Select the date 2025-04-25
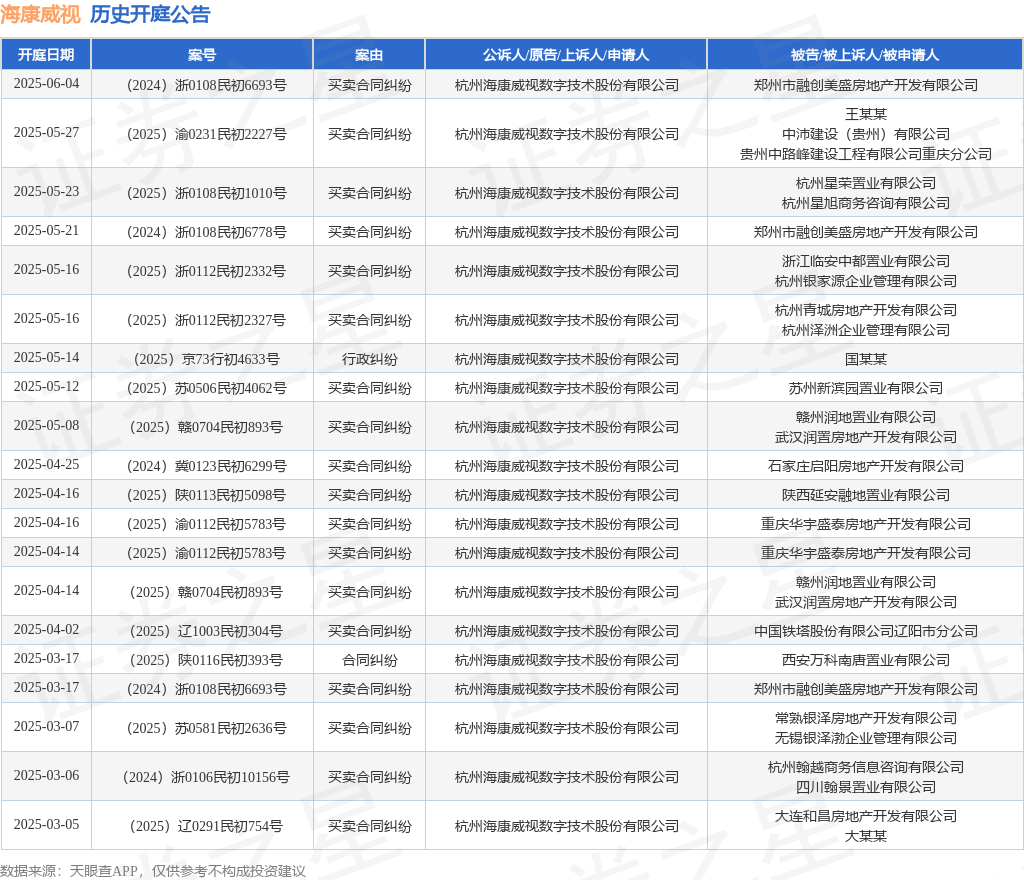Screen dimensions: 1024x880 pyautogui.click(x=46, y=465)
